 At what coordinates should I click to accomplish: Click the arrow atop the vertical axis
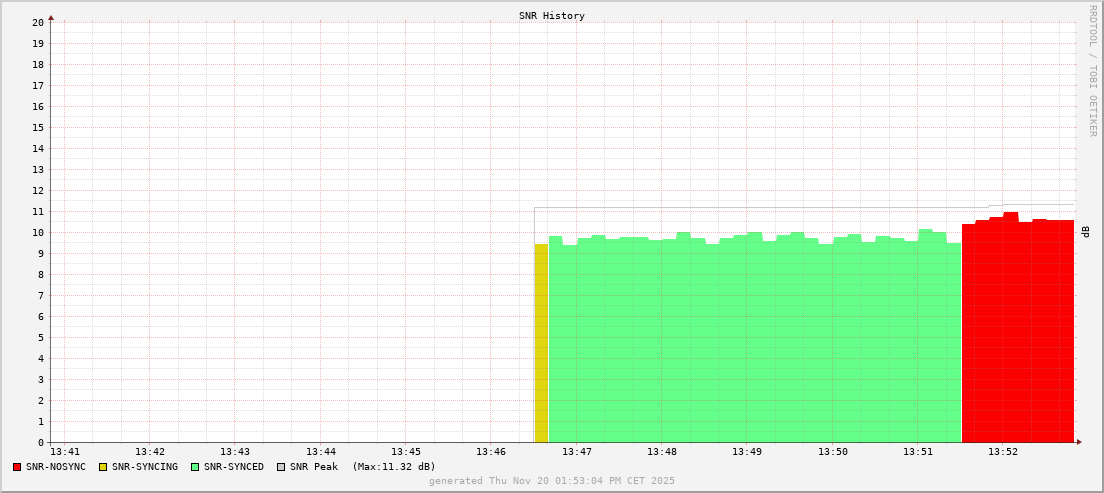51,17
